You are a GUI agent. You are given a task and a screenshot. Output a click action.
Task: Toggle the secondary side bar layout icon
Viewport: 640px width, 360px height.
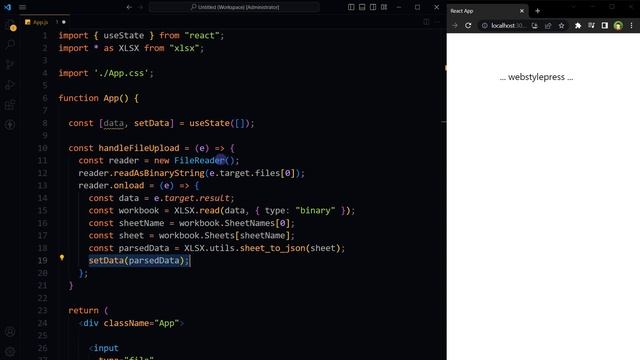[x=373, y=7]
